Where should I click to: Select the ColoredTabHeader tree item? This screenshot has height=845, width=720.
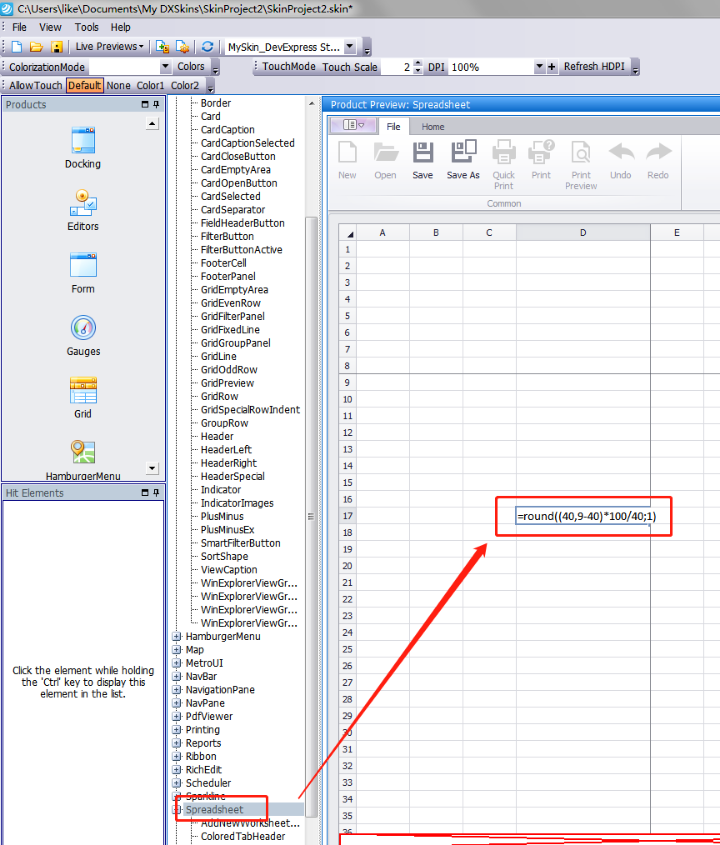[243, 836]
